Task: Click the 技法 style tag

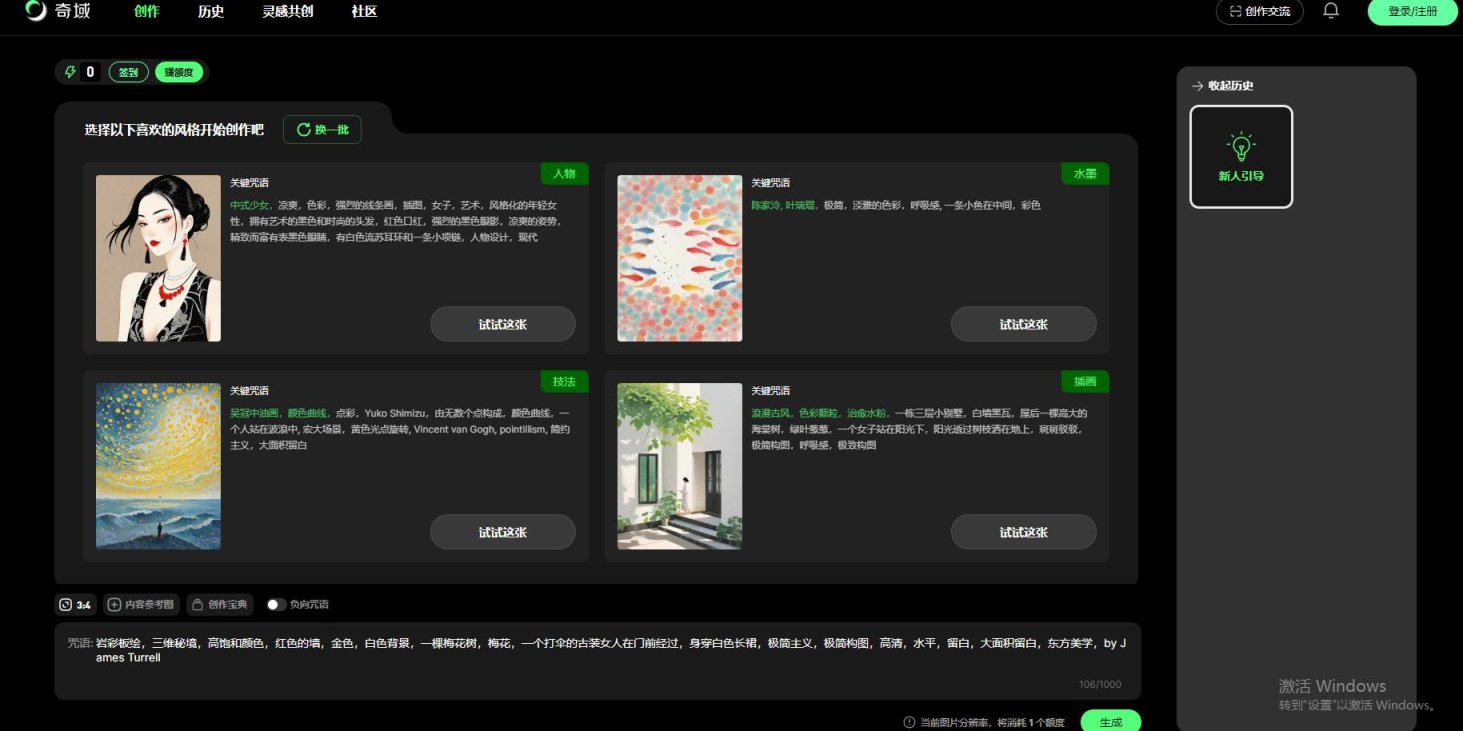Action: [565, 381]
